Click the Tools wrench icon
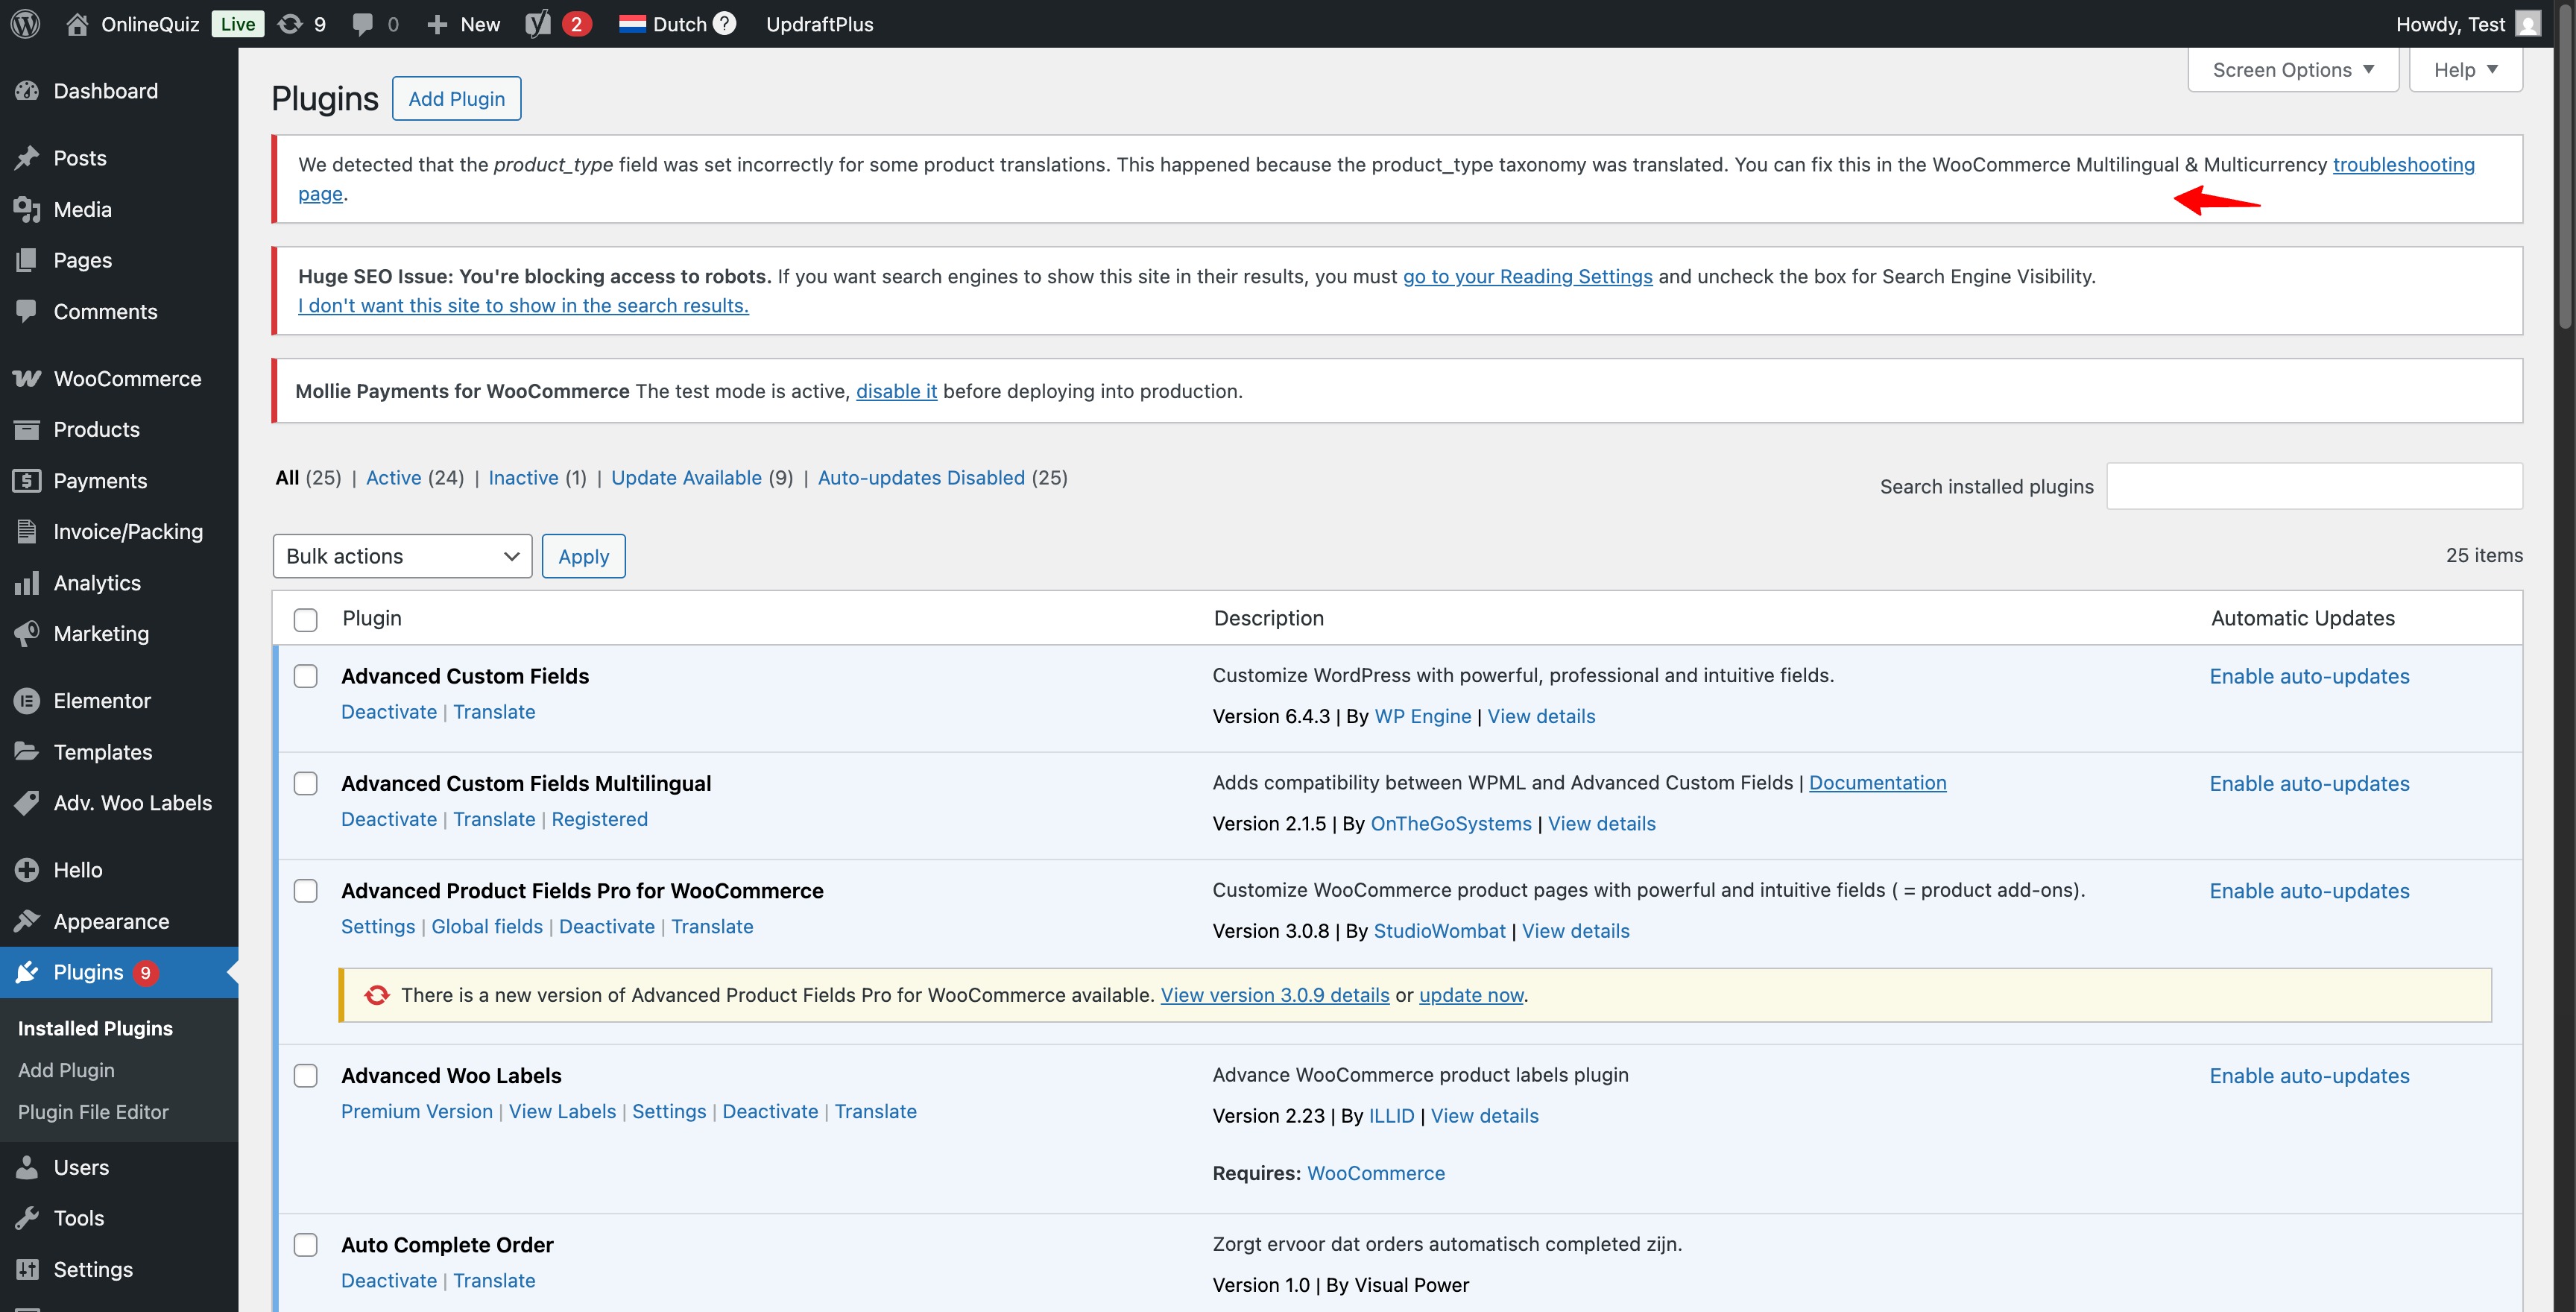Screen dimensions: 2576x1312 [x=27, y=1217]
